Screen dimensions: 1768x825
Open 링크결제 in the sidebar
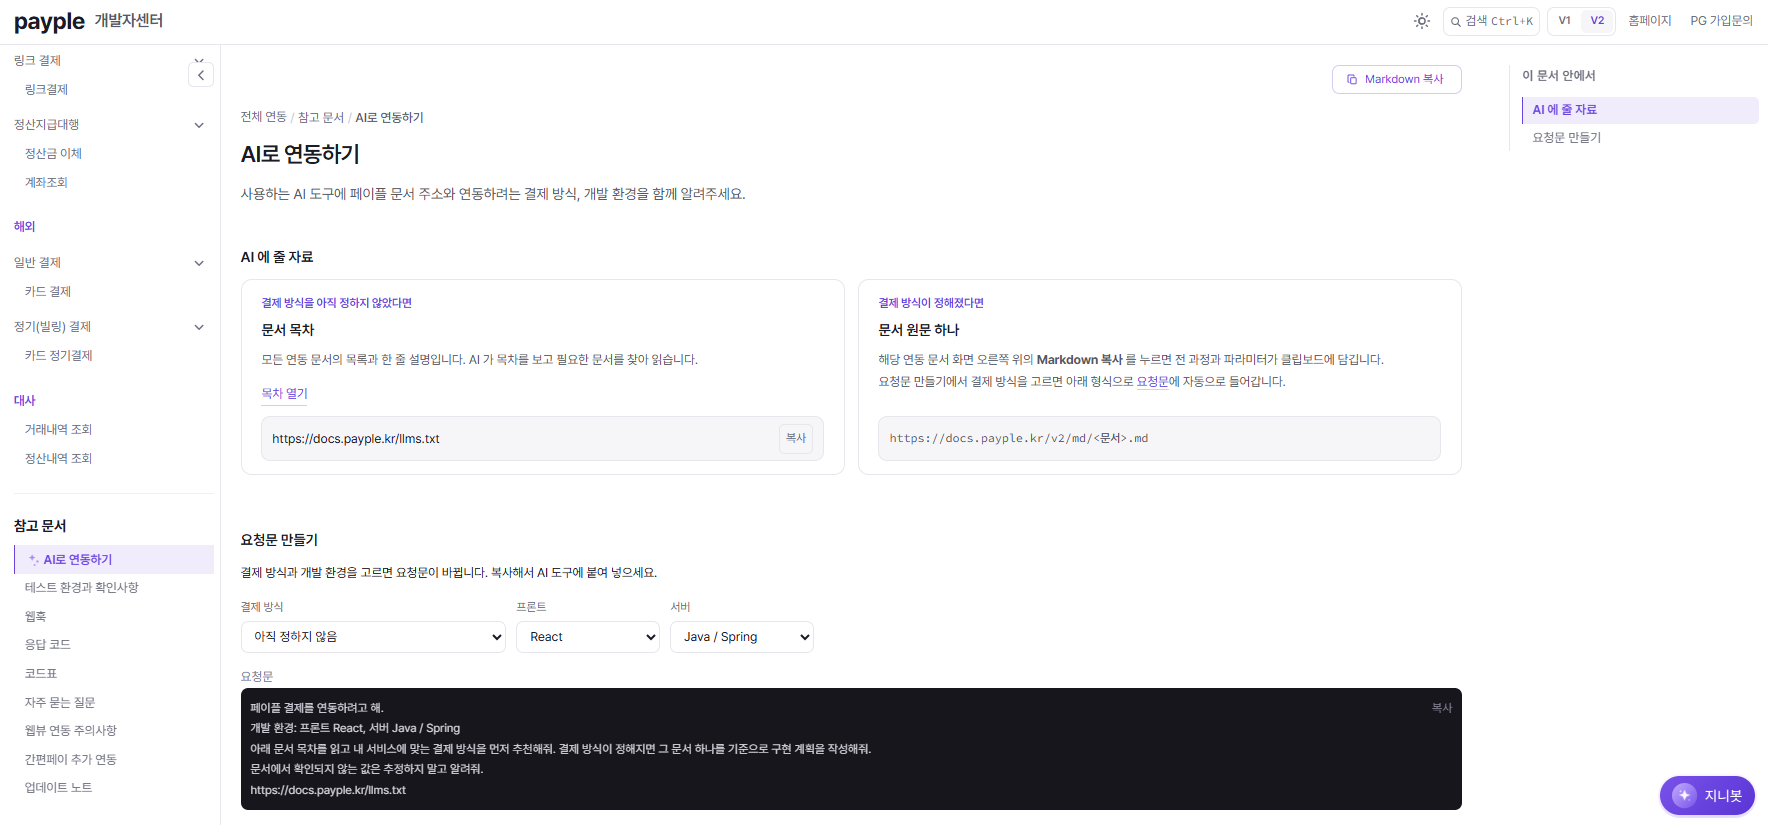(47, 90)
